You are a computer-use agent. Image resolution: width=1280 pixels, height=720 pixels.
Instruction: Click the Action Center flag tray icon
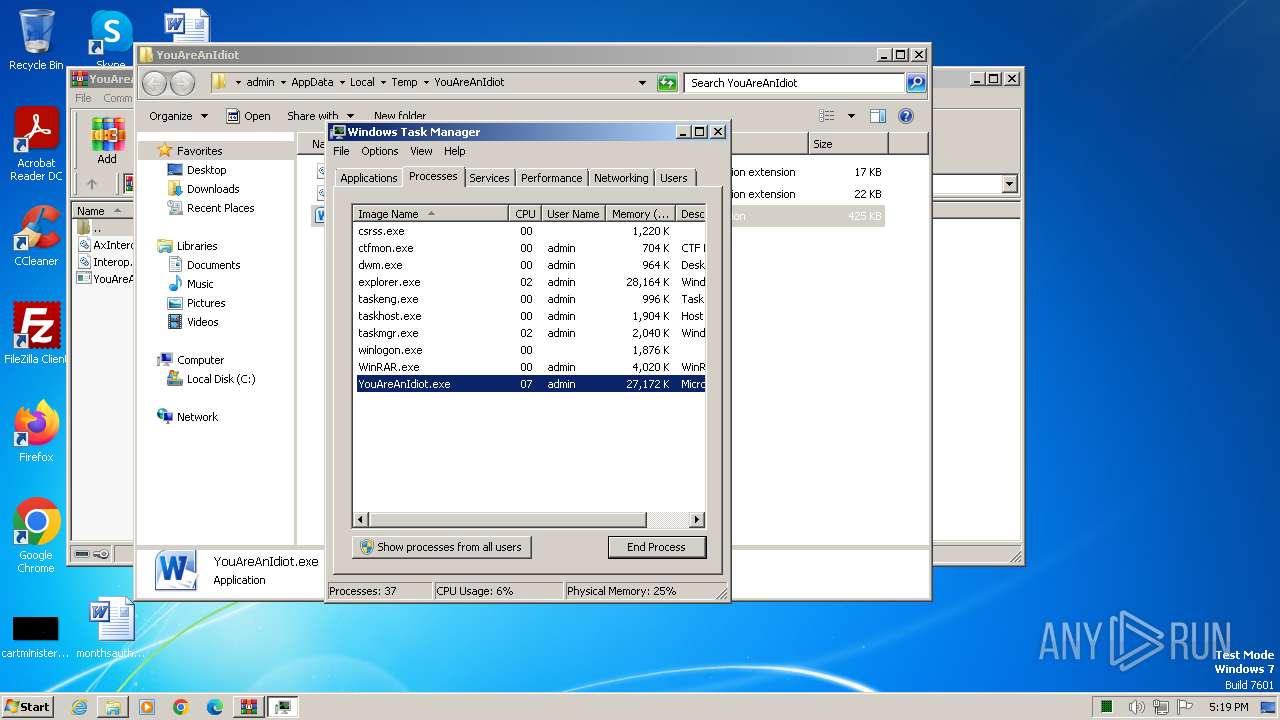[1184, 707]
